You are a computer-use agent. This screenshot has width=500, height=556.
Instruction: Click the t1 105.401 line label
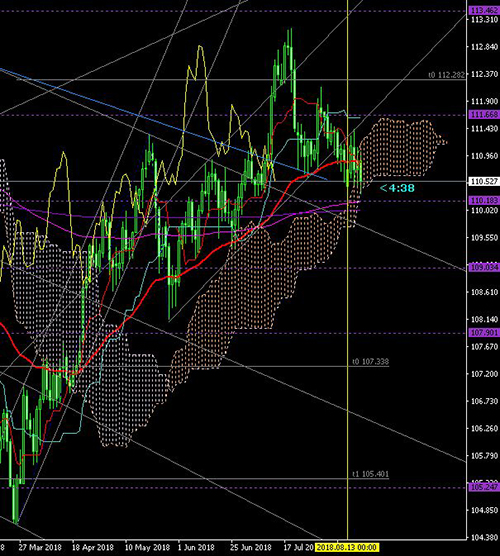pyautogui.click(x=371, y=474)
